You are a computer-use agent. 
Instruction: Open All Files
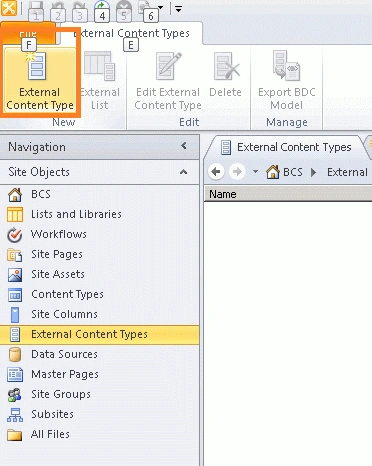click(100, 434)
